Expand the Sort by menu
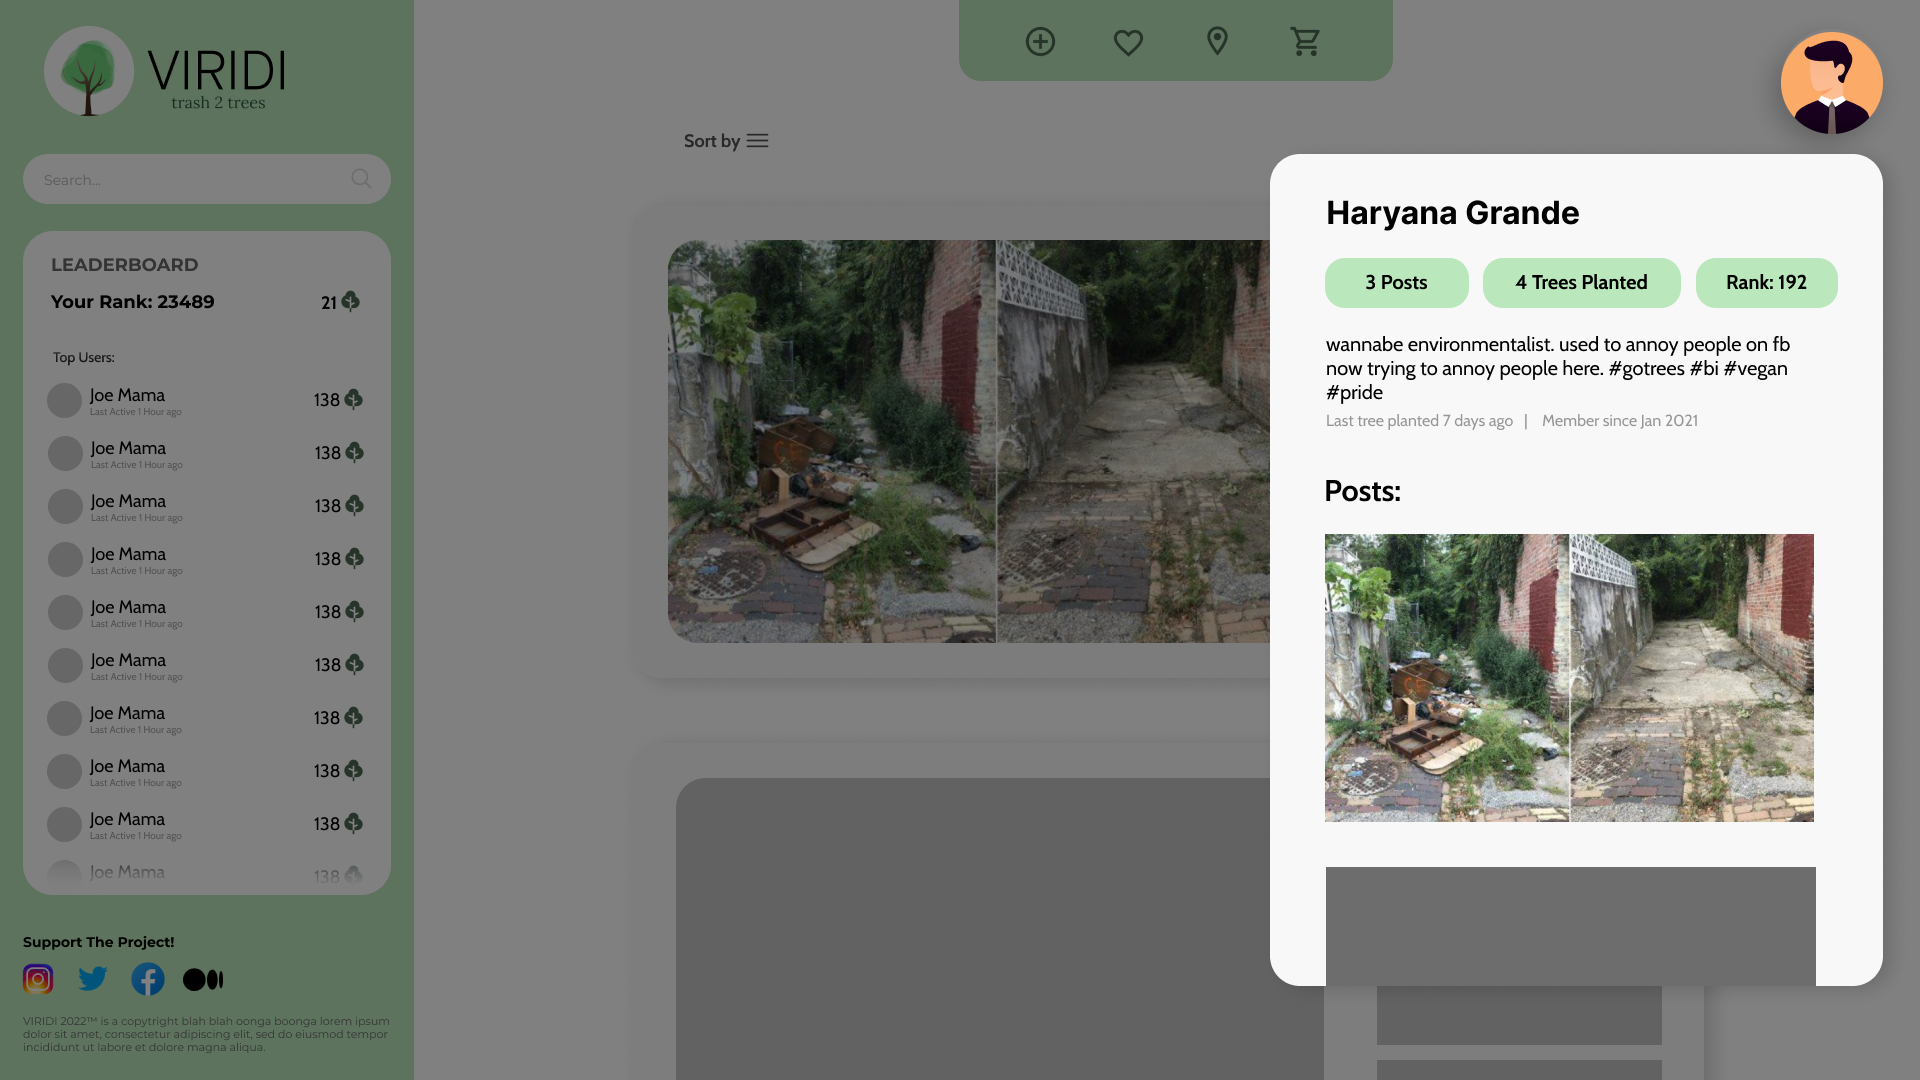This screenshot has width=1920, height=1080. point(726,141)
